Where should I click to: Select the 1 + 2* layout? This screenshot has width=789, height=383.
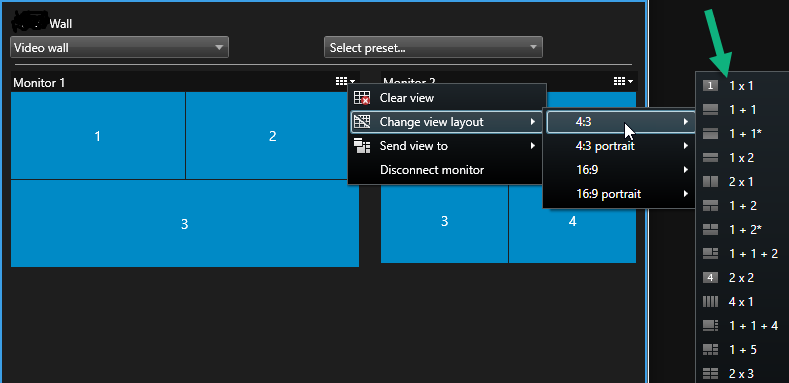(x=743, y=229)
